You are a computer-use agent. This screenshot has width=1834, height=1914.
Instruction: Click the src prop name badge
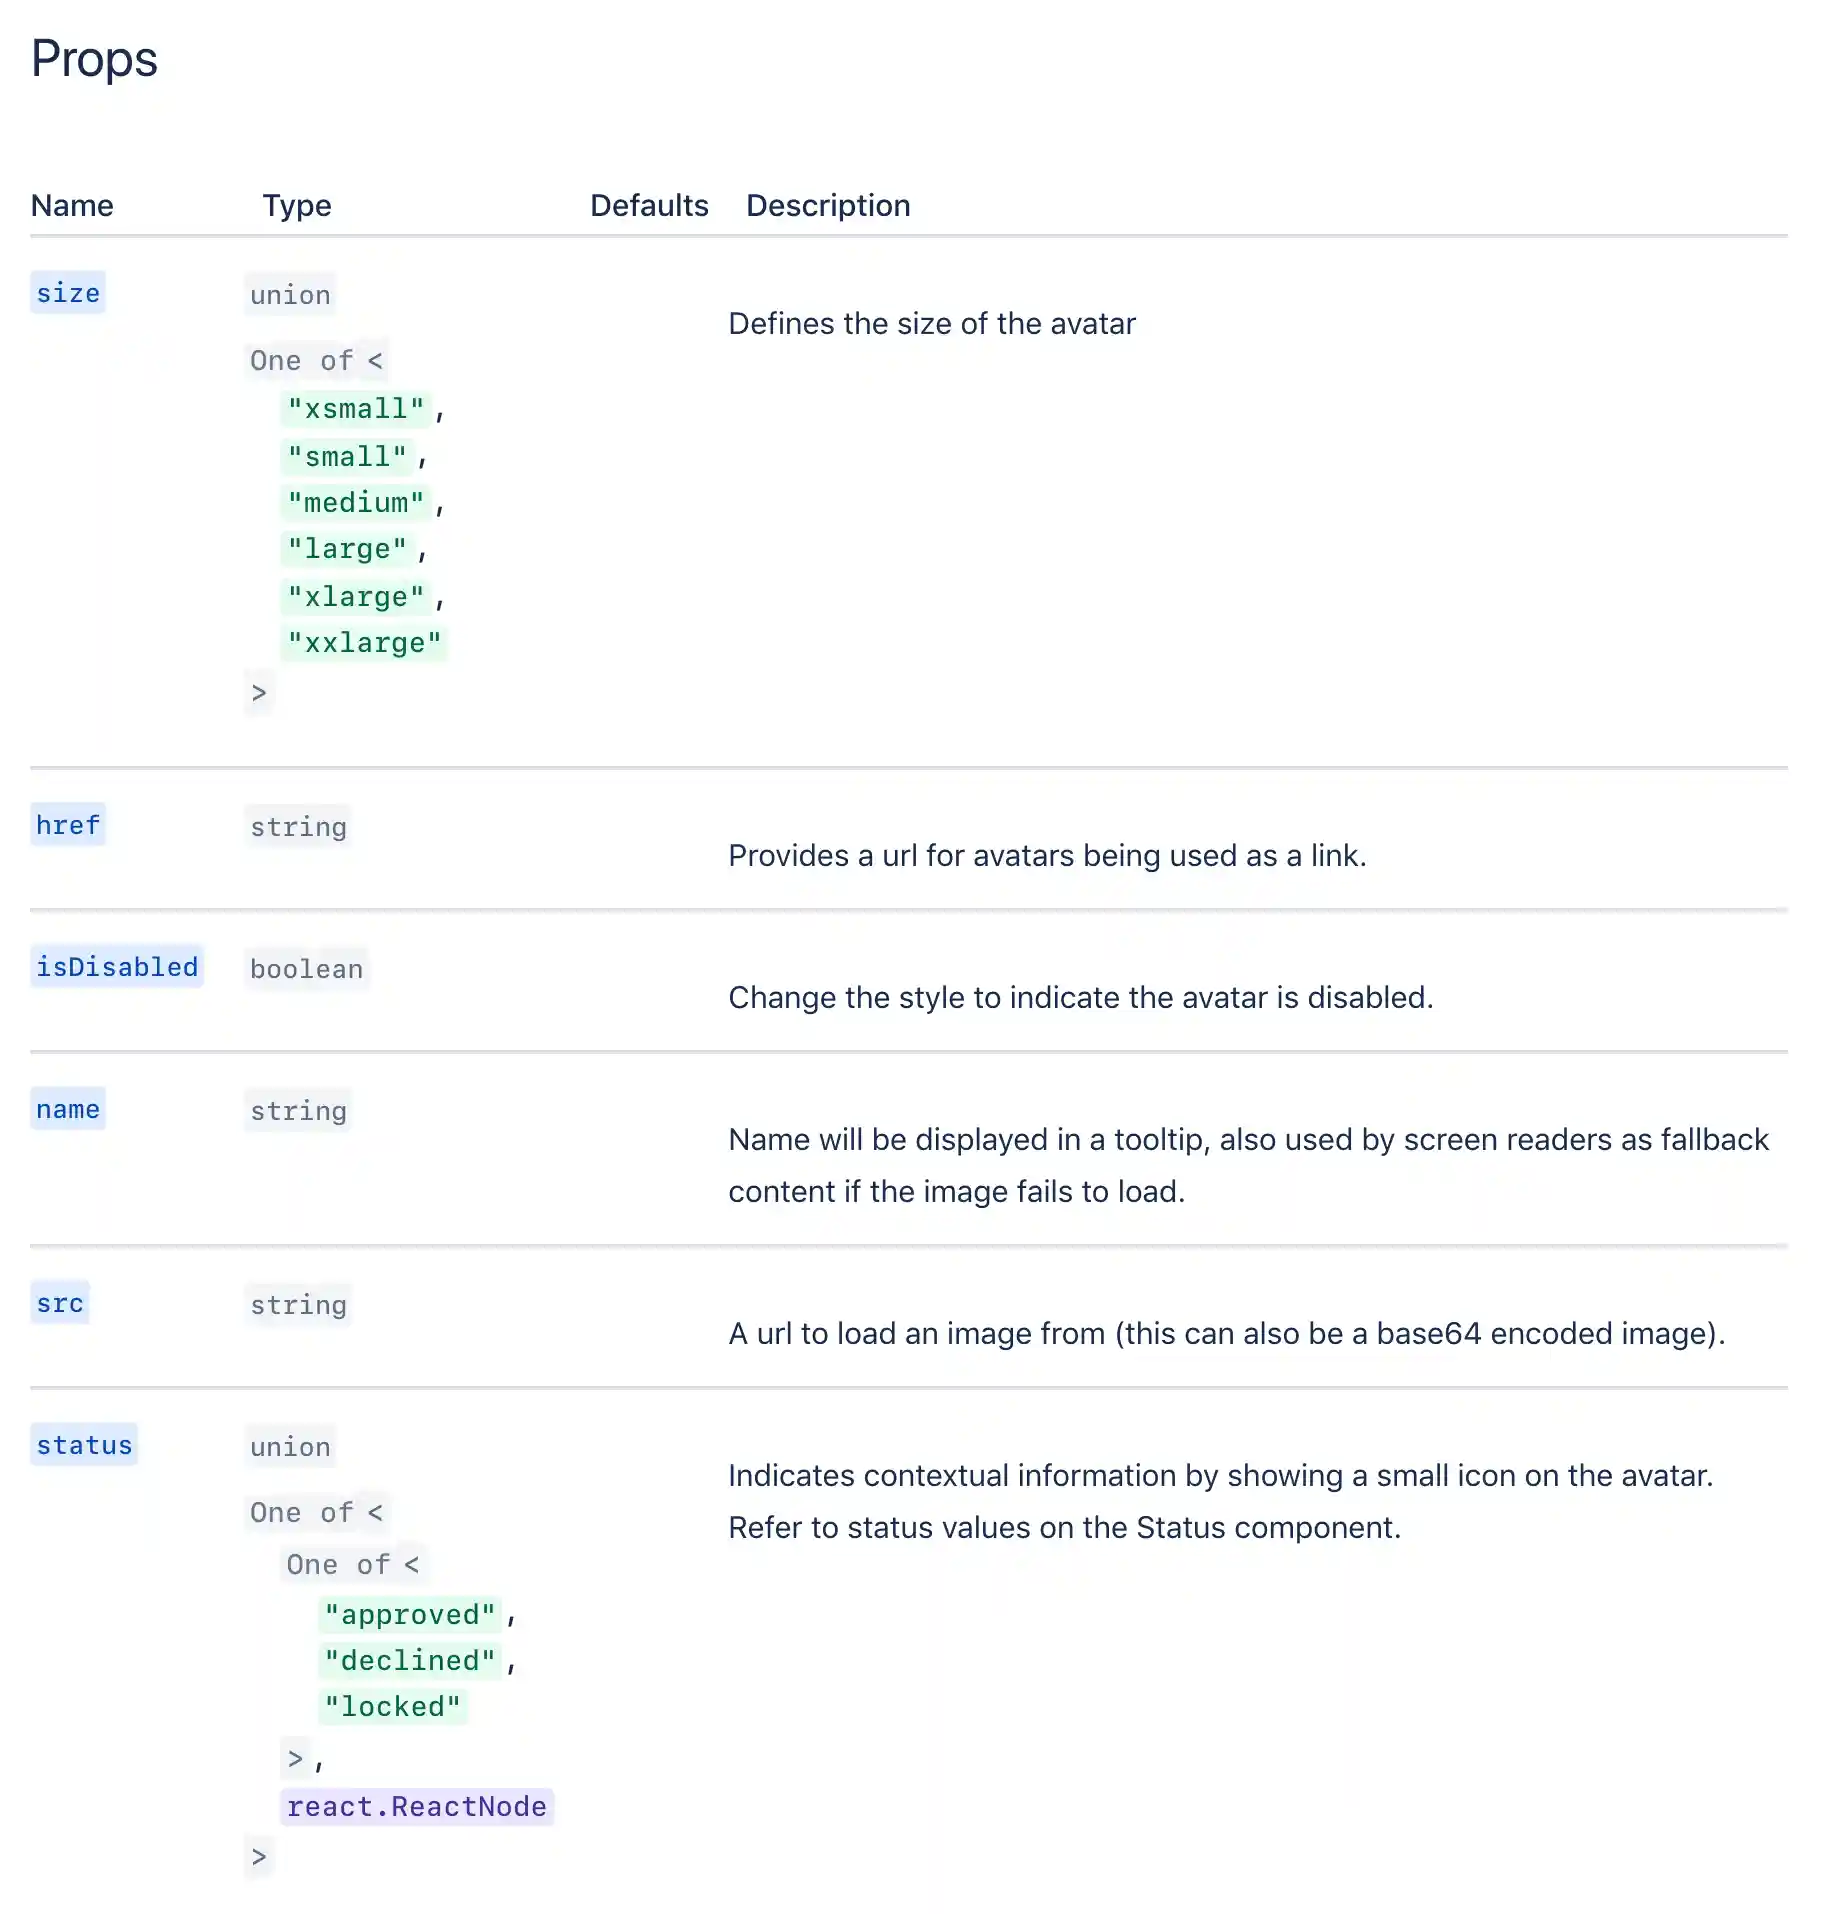point(60,1303)
